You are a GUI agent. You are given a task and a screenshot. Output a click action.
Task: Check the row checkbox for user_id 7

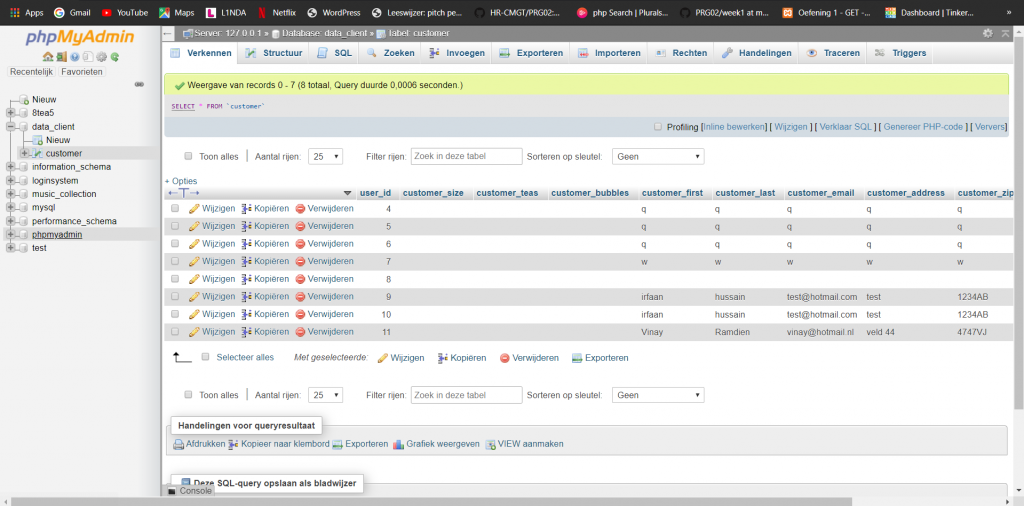click(x=175, y=261)
